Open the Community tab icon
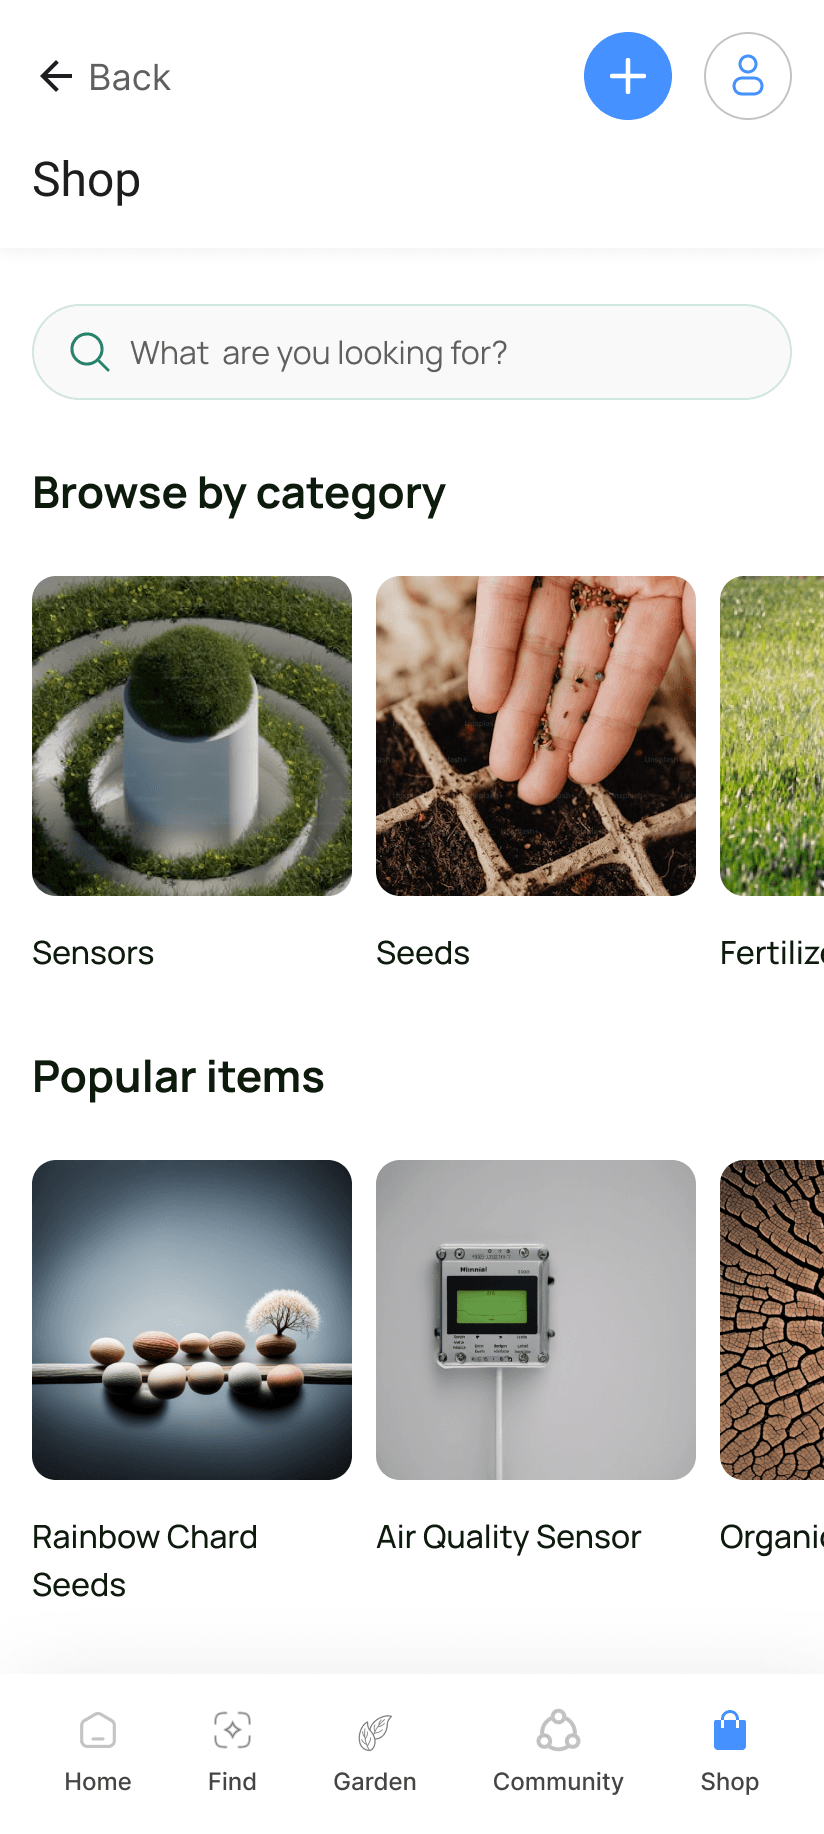824x1834 pixels. tap(558, 1730)
